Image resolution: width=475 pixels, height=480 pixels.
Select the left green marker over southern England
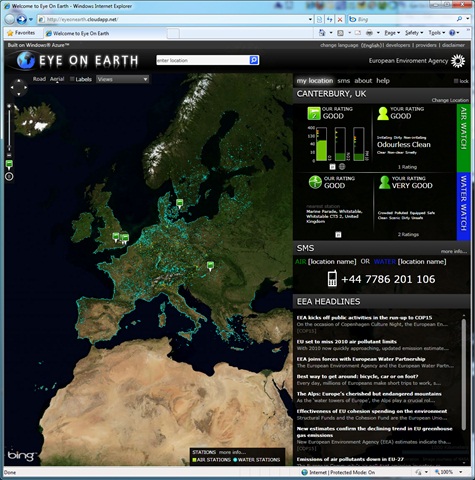(x=116, y=237)
